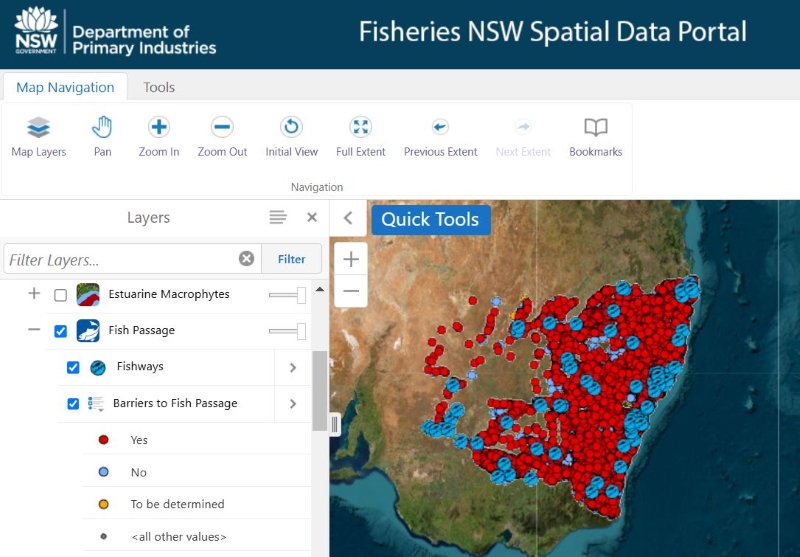800x557 pixels.
Task: Click the layers list scrollbar thumb
Action: click(320, 391)
